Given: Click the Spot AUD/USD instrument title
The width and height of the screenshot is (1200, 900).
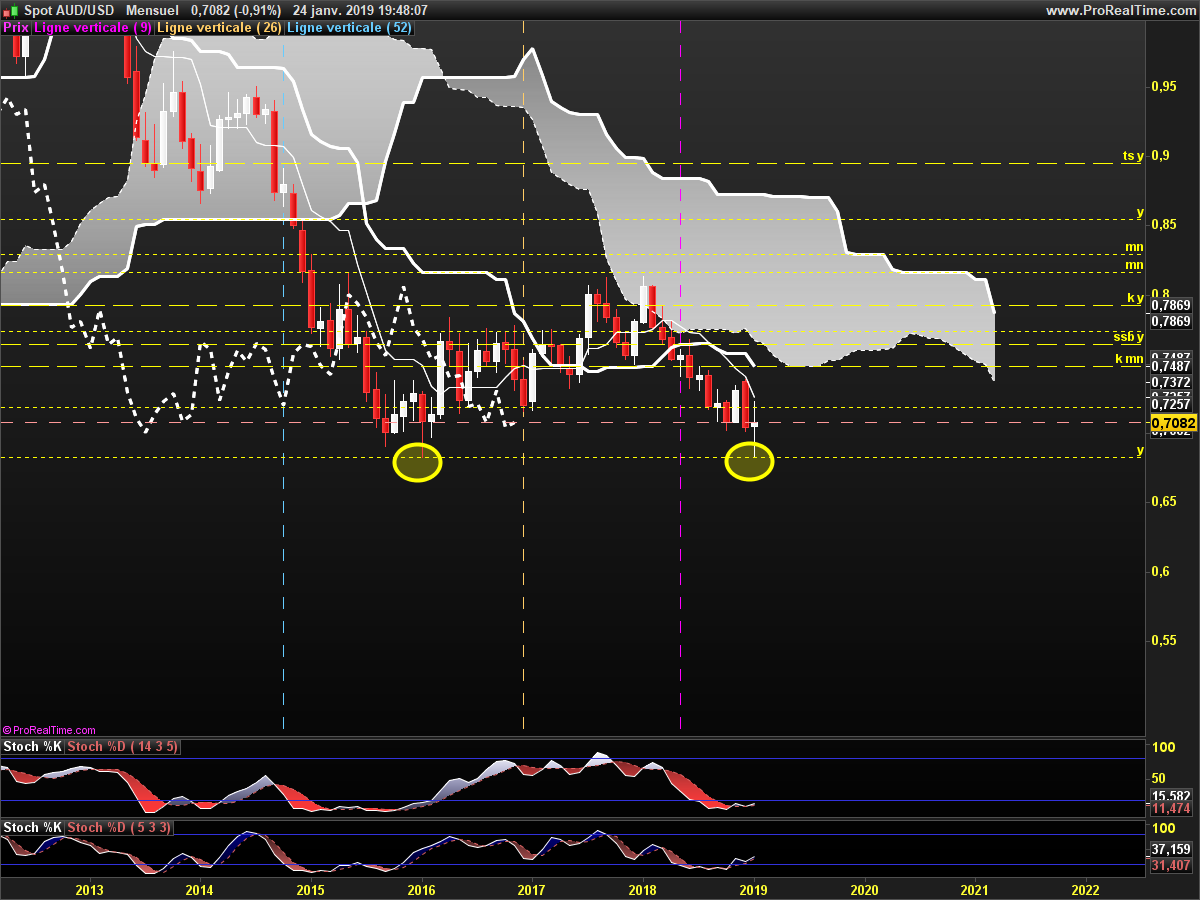Looking at the screenshot, I should 67,10.
